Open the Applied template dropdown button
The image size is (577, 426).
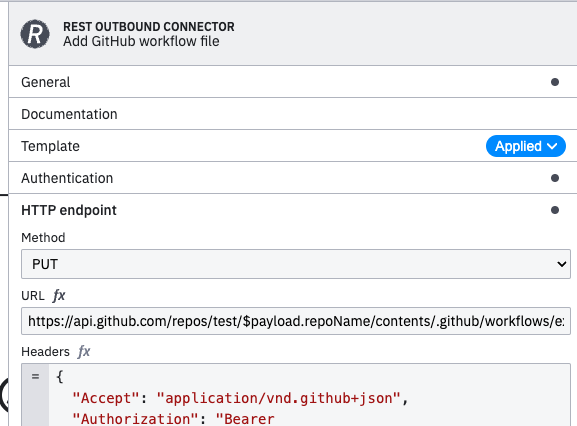pos(525,146)
